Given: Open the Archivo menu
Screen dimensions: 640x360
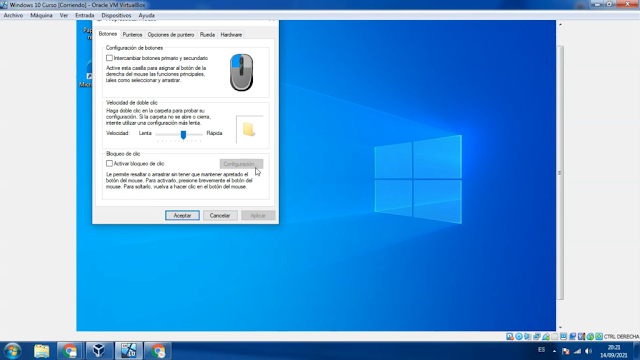Looking at the screenshot, I should pyautogui.click(x=13, y=15).
